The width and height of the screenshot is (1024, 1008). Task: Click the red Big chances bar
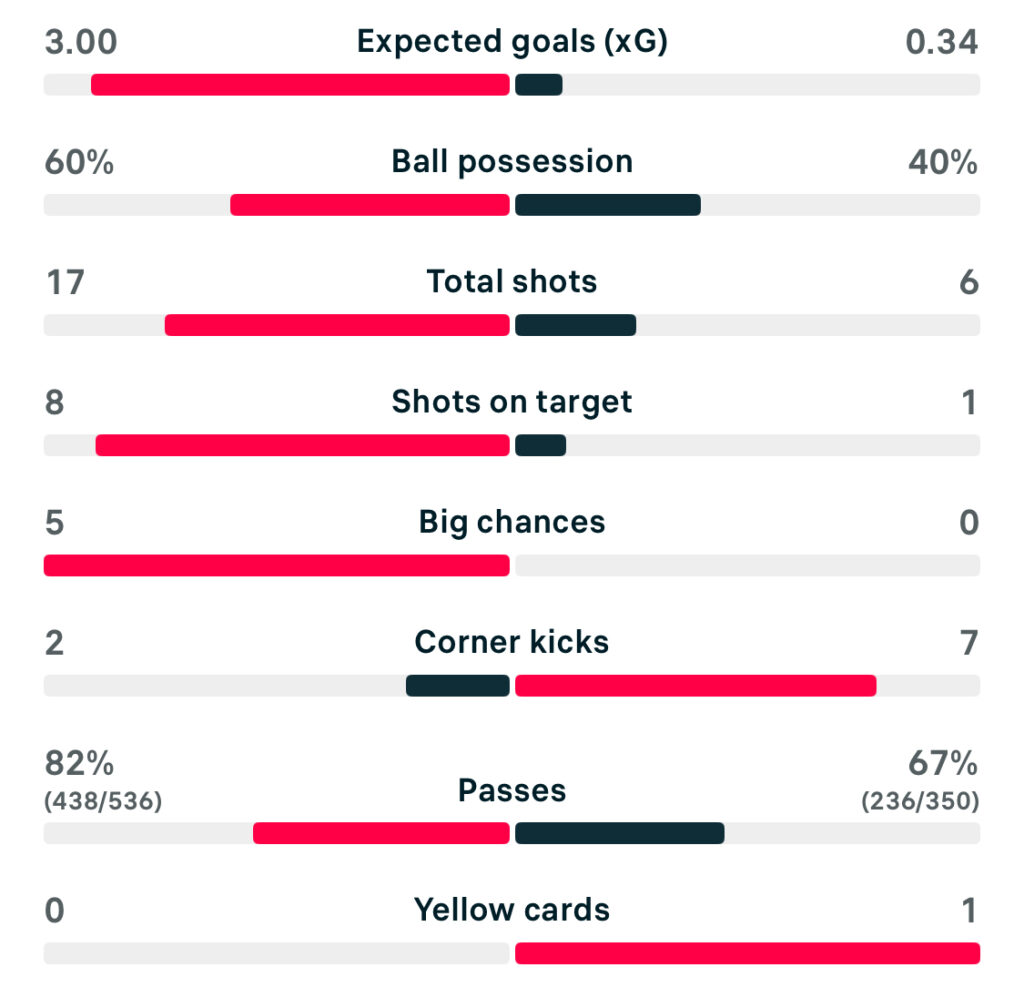pos(276,566)
